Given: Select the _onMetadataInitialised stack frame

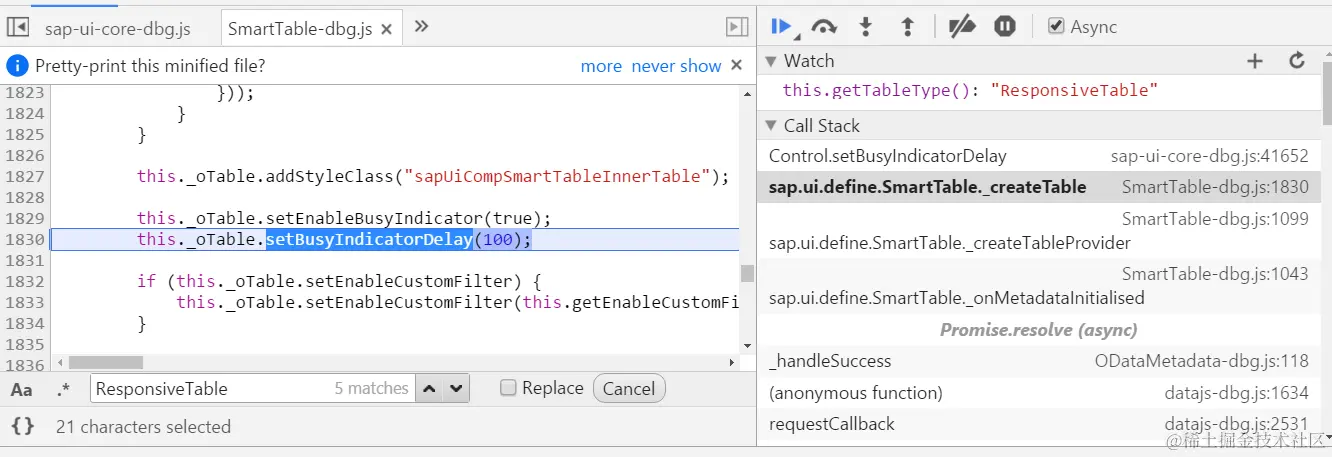Looking at the screenshot, I should click(x=1038, y=286).
